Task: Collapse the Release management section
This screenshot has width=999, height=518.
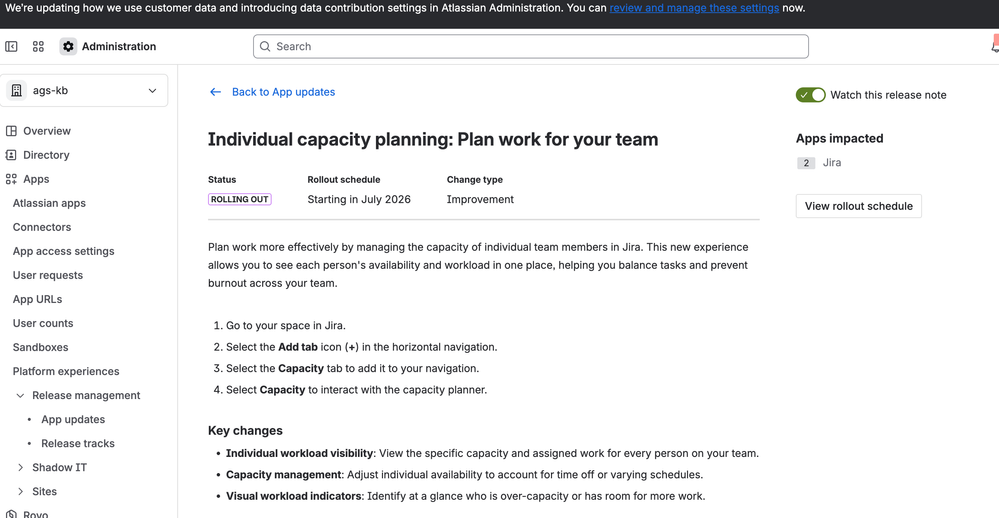Action: tap(20, 396)
